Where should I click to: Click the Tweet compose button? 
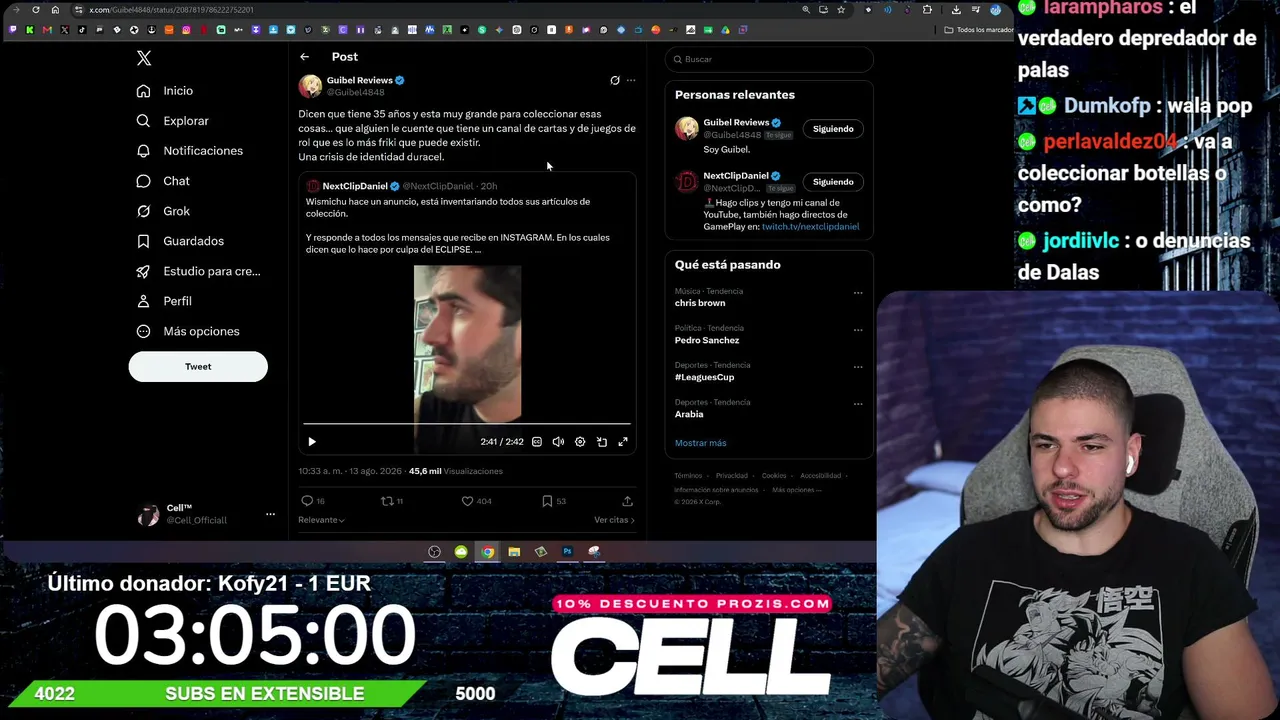[x=198, y=367]
